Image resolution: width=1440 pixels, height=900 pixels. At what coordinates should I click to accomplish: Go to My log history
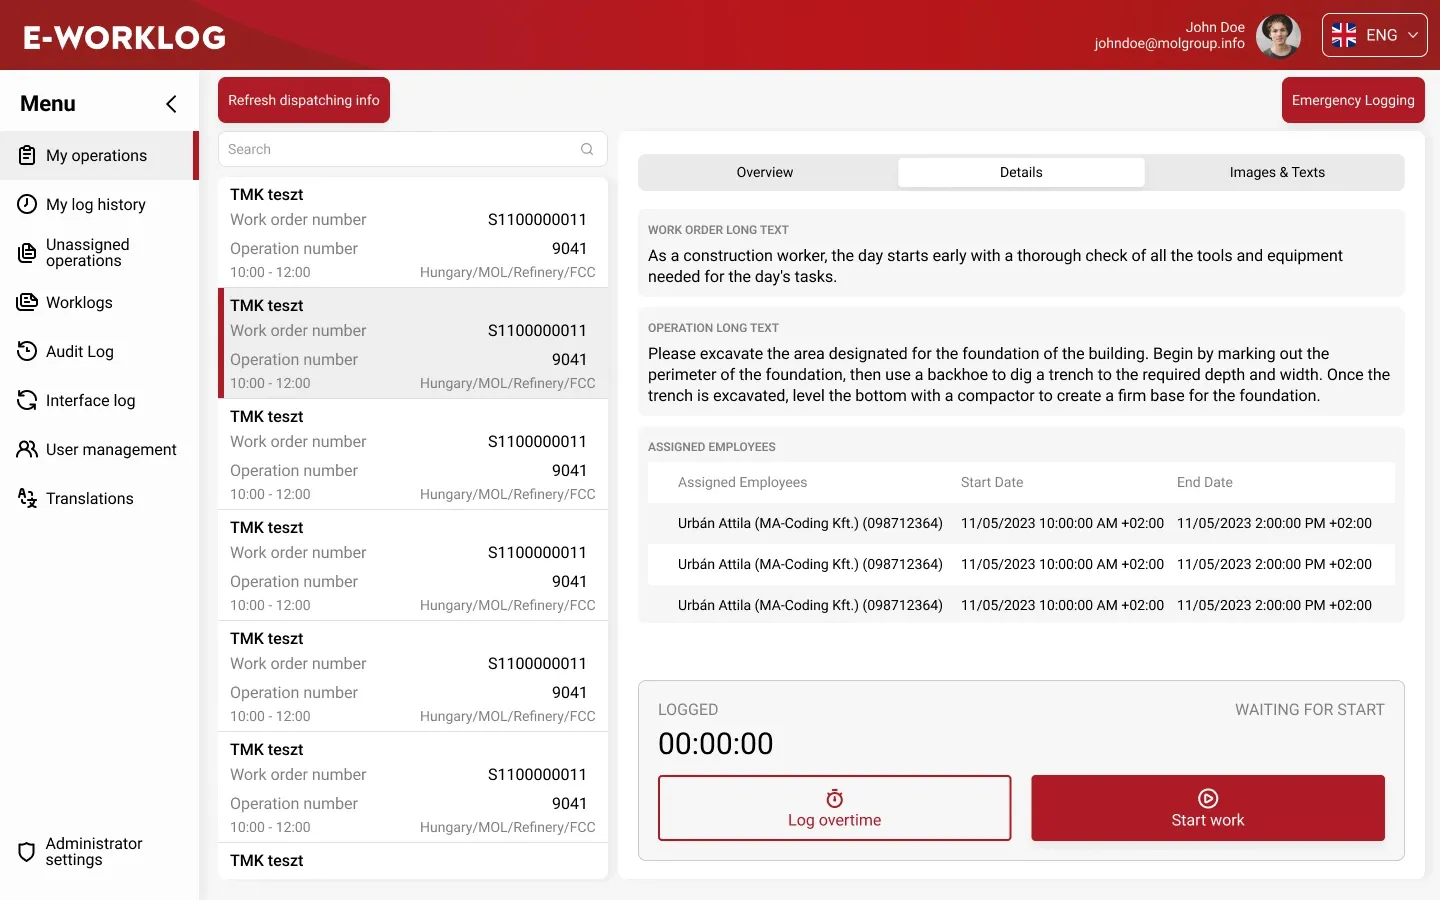(99, 204)
